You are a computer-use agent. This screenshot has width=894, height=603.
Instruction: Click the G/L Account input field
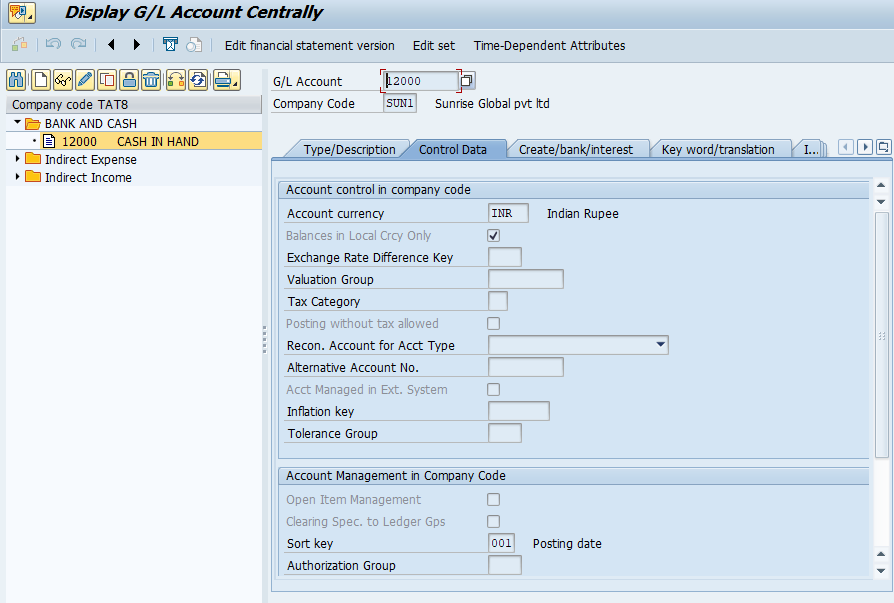(x=420, y=81)
